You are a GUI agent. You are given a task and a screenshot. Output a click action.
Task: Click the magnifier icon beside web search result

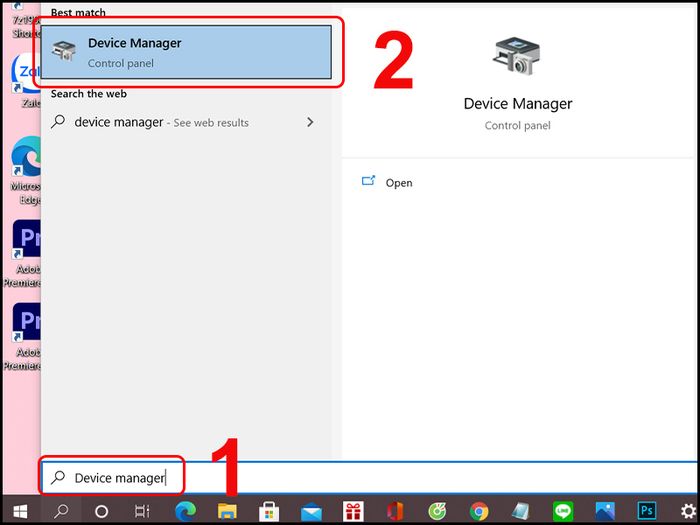point(58,121)
